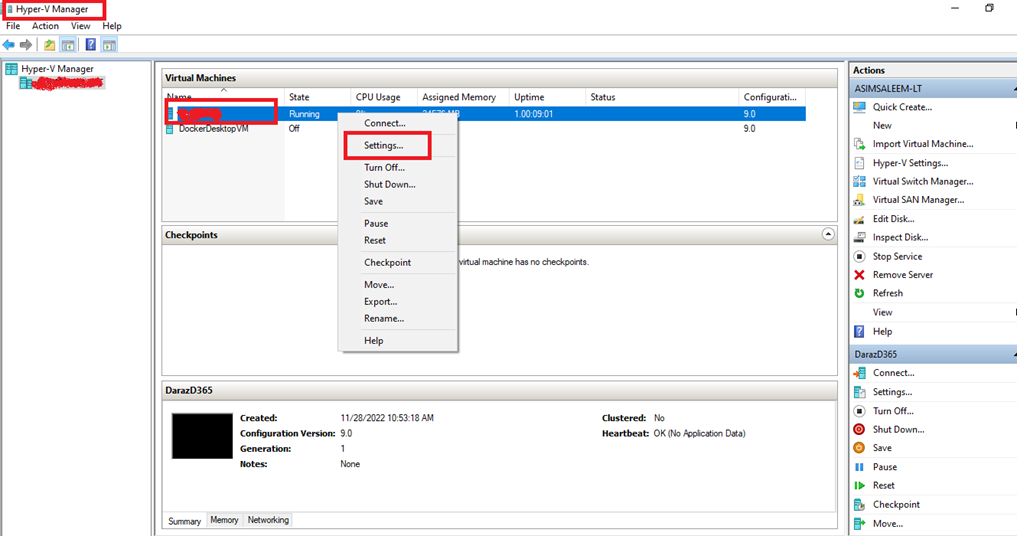Collapse the ASIMSALEEM-LT actions section header
Screen dimensions: 1017x536
[x=1014, y=88]
